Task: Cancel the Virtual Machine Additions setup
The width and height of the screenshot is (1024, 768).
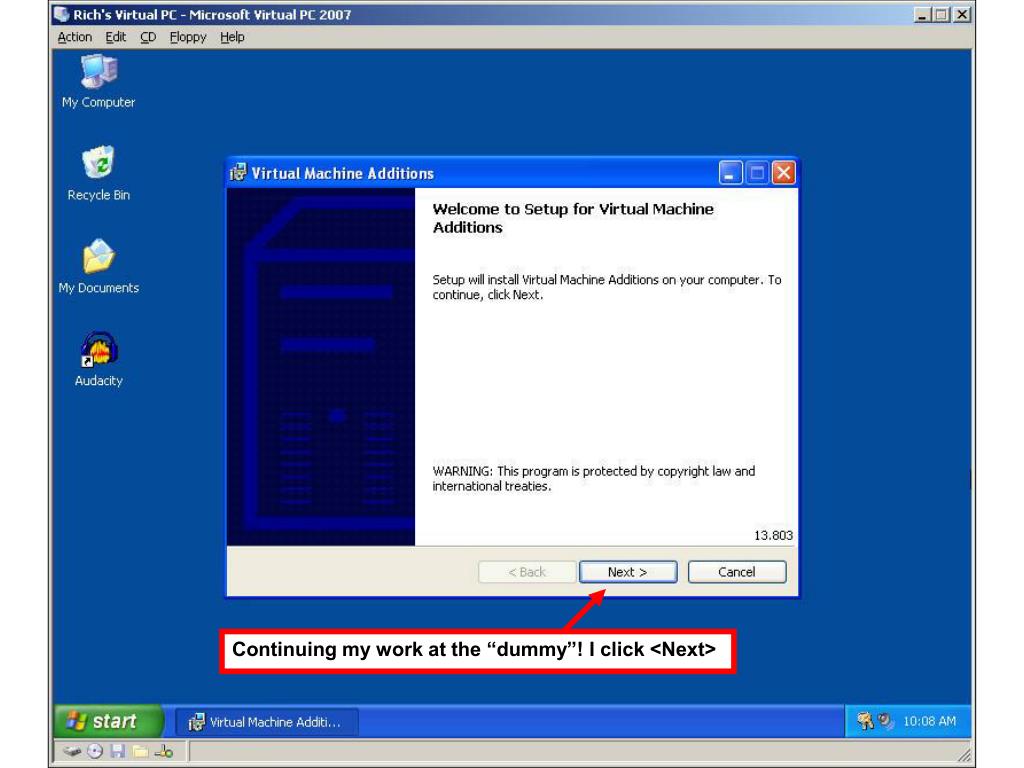Action: point(737,572)
